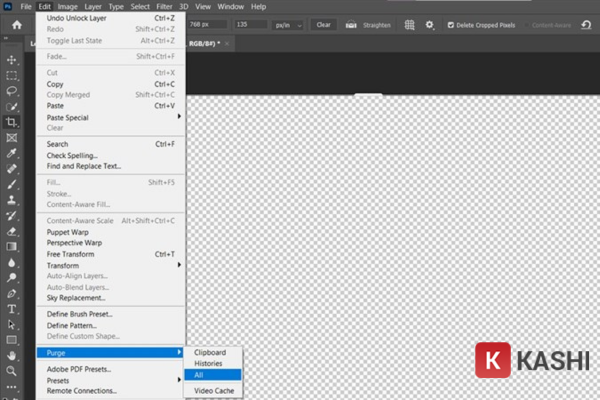Image resolution: width=600 pixels, height=400 pixels.
Task: Select the Zoom tool
Action: tap(11, 371)
